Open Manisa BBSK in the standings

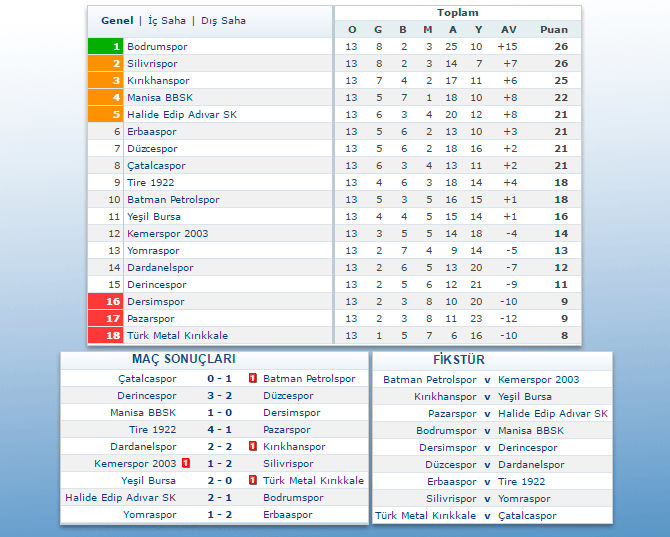[160, 98]
